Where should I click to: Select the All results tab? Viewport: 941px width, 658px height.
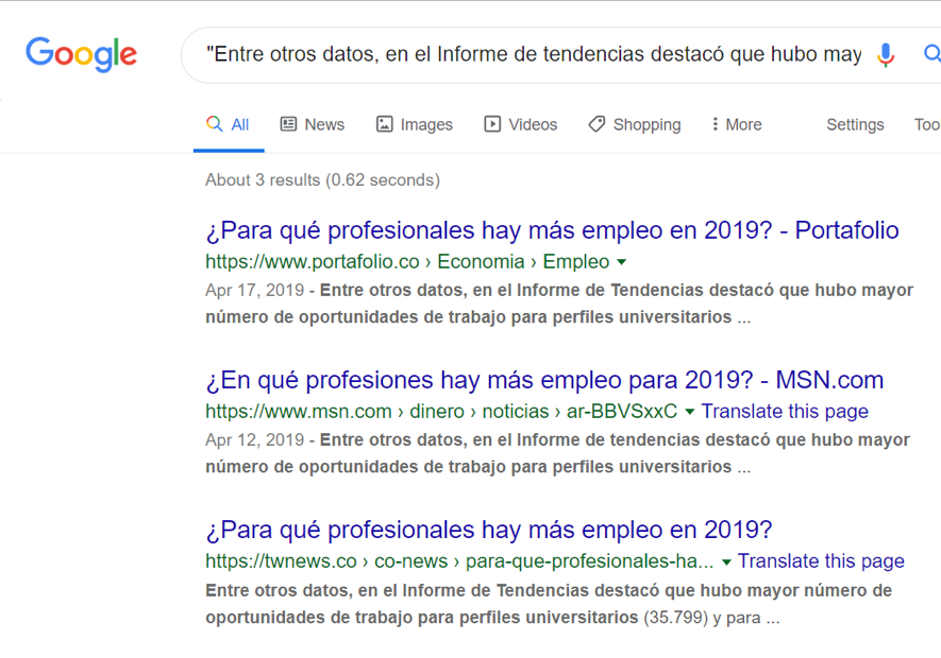229,125
